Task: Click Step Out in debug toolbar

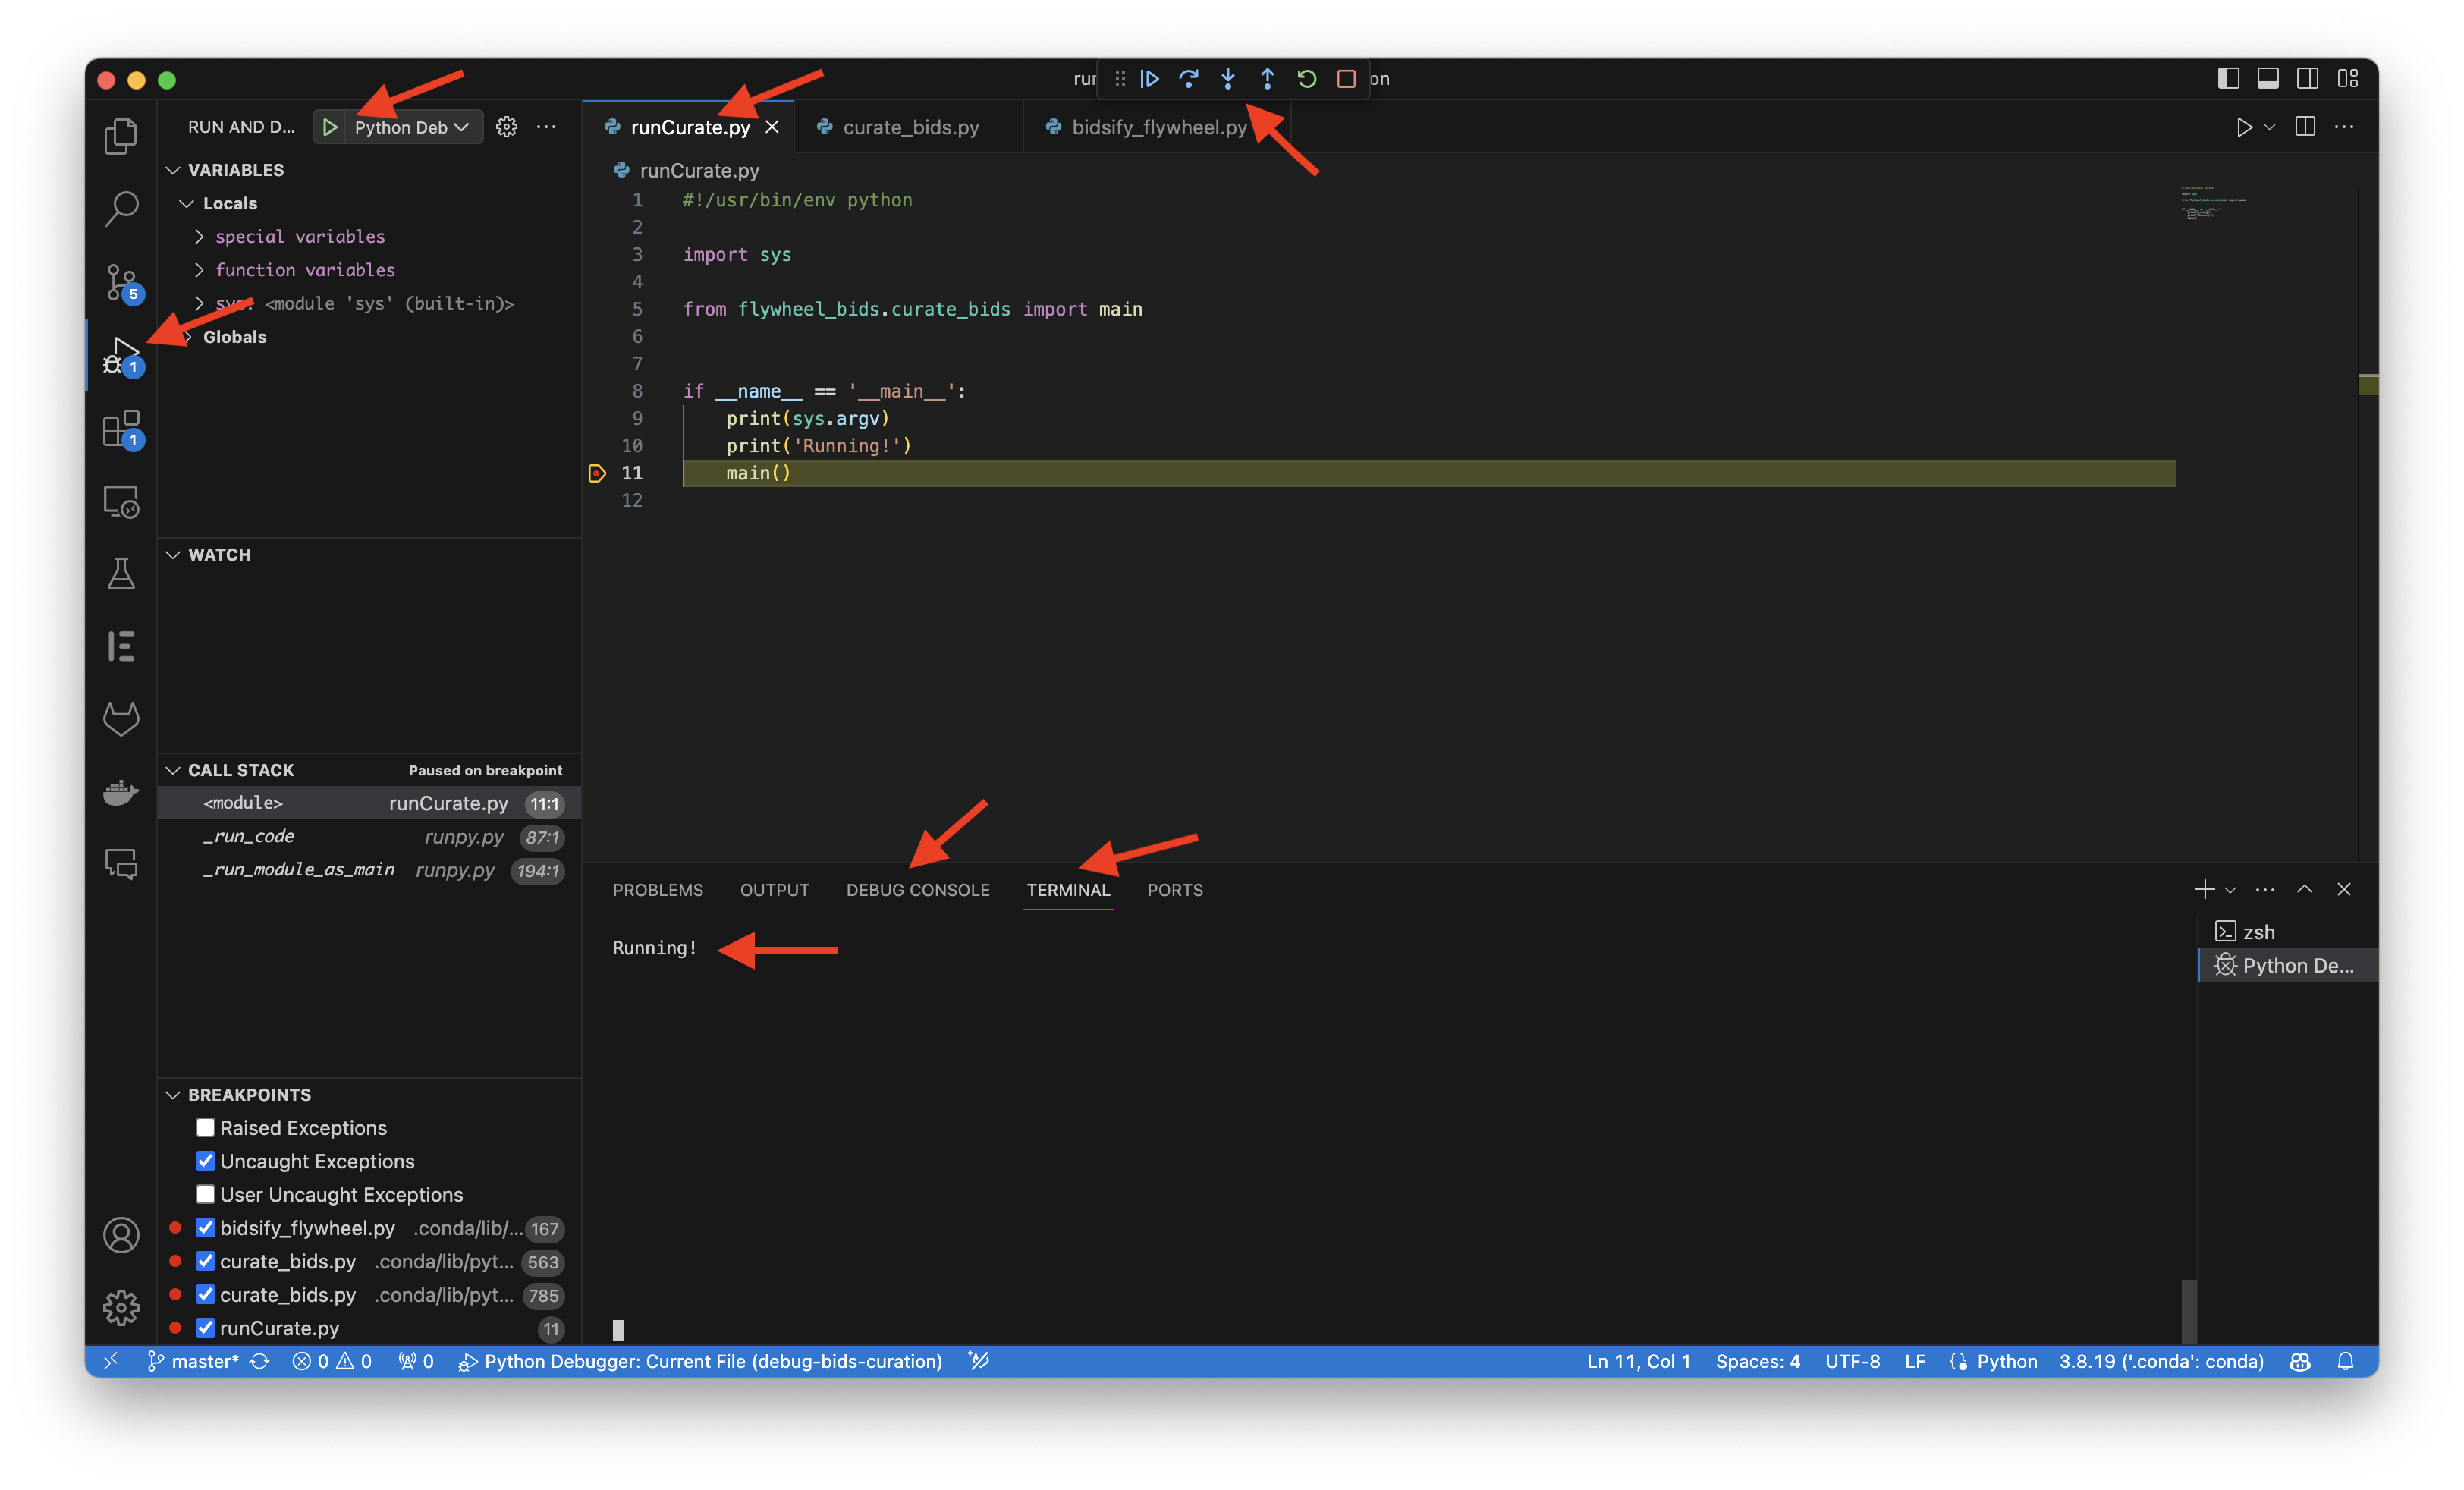Action: click(x=1267, y=79)
